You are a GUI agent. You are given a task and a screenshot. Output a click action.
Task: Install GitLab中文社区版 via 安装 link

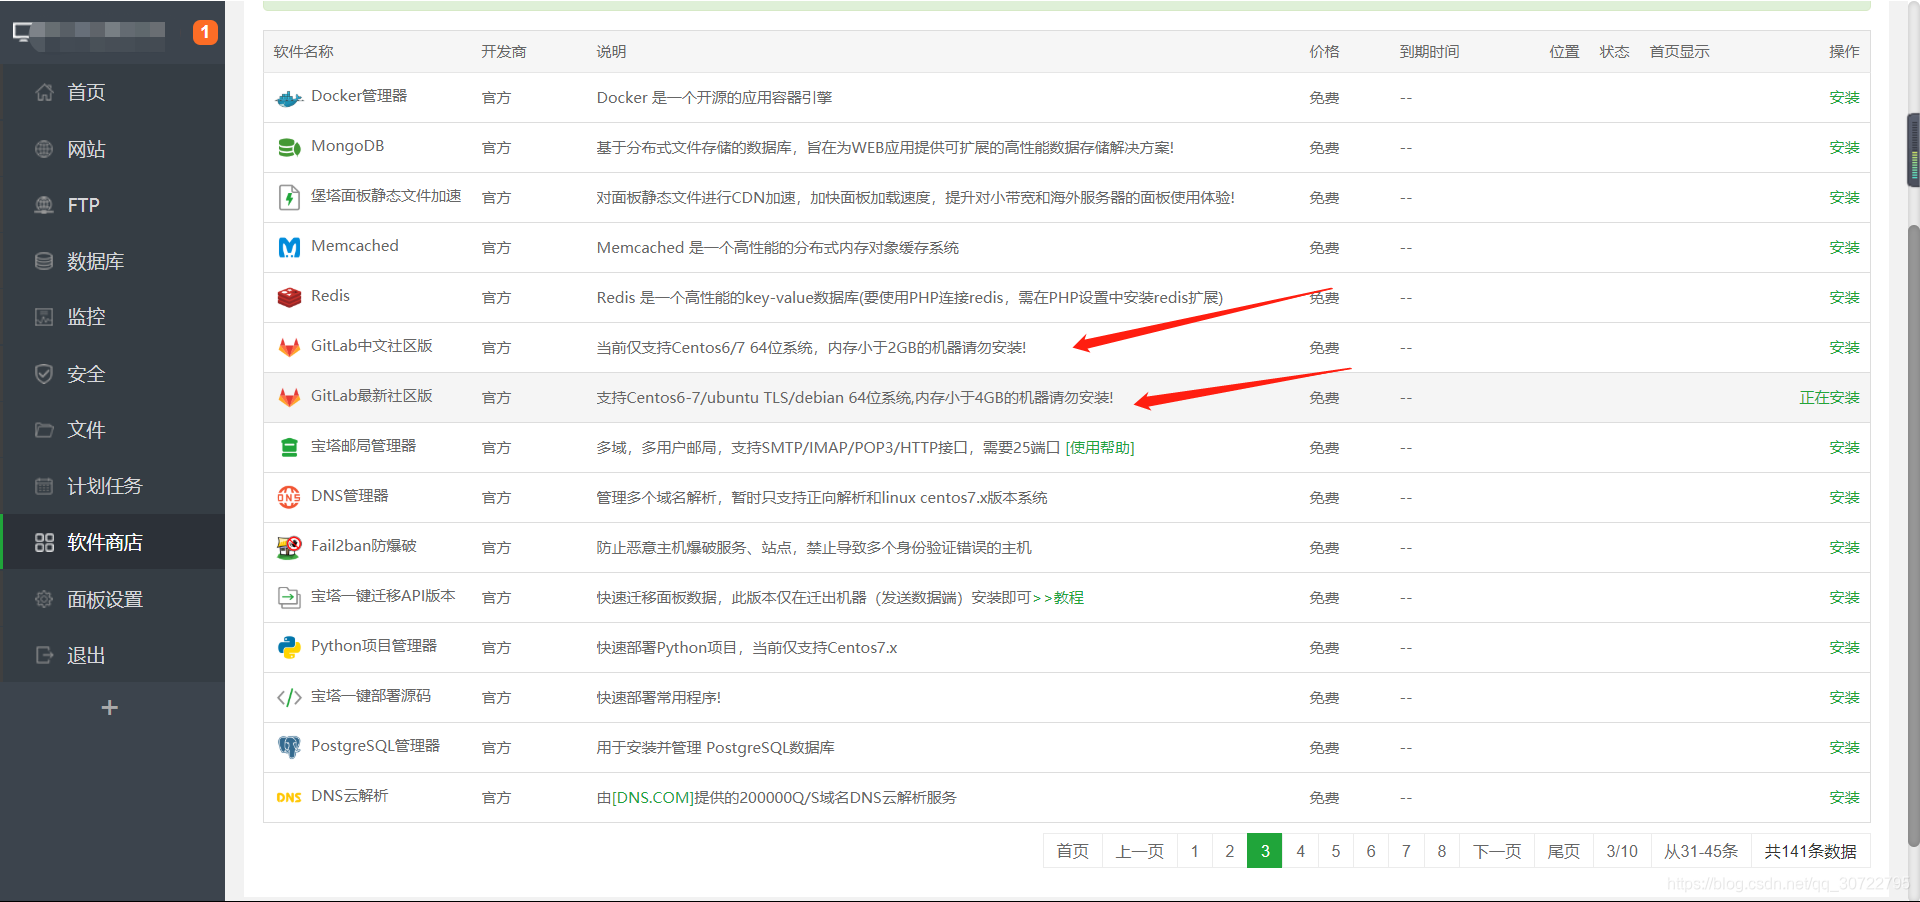point(1844,348)
